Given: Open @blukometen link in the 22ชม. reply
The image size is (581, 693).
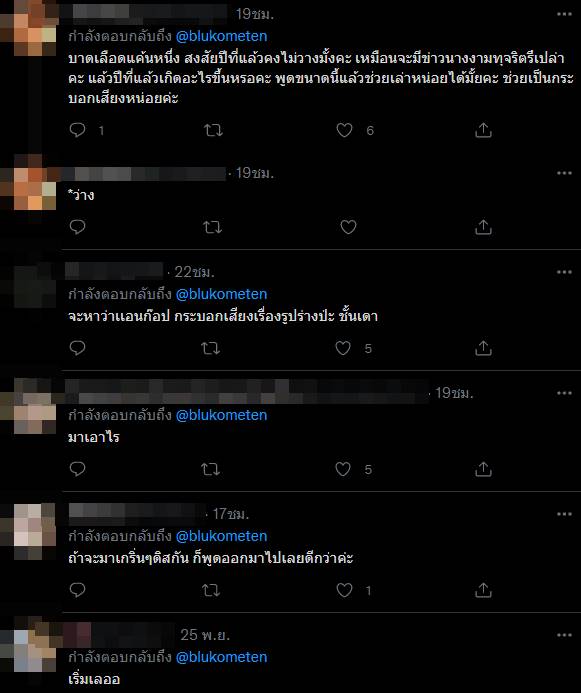Looking at the screenshot, I should pos(221,294).
